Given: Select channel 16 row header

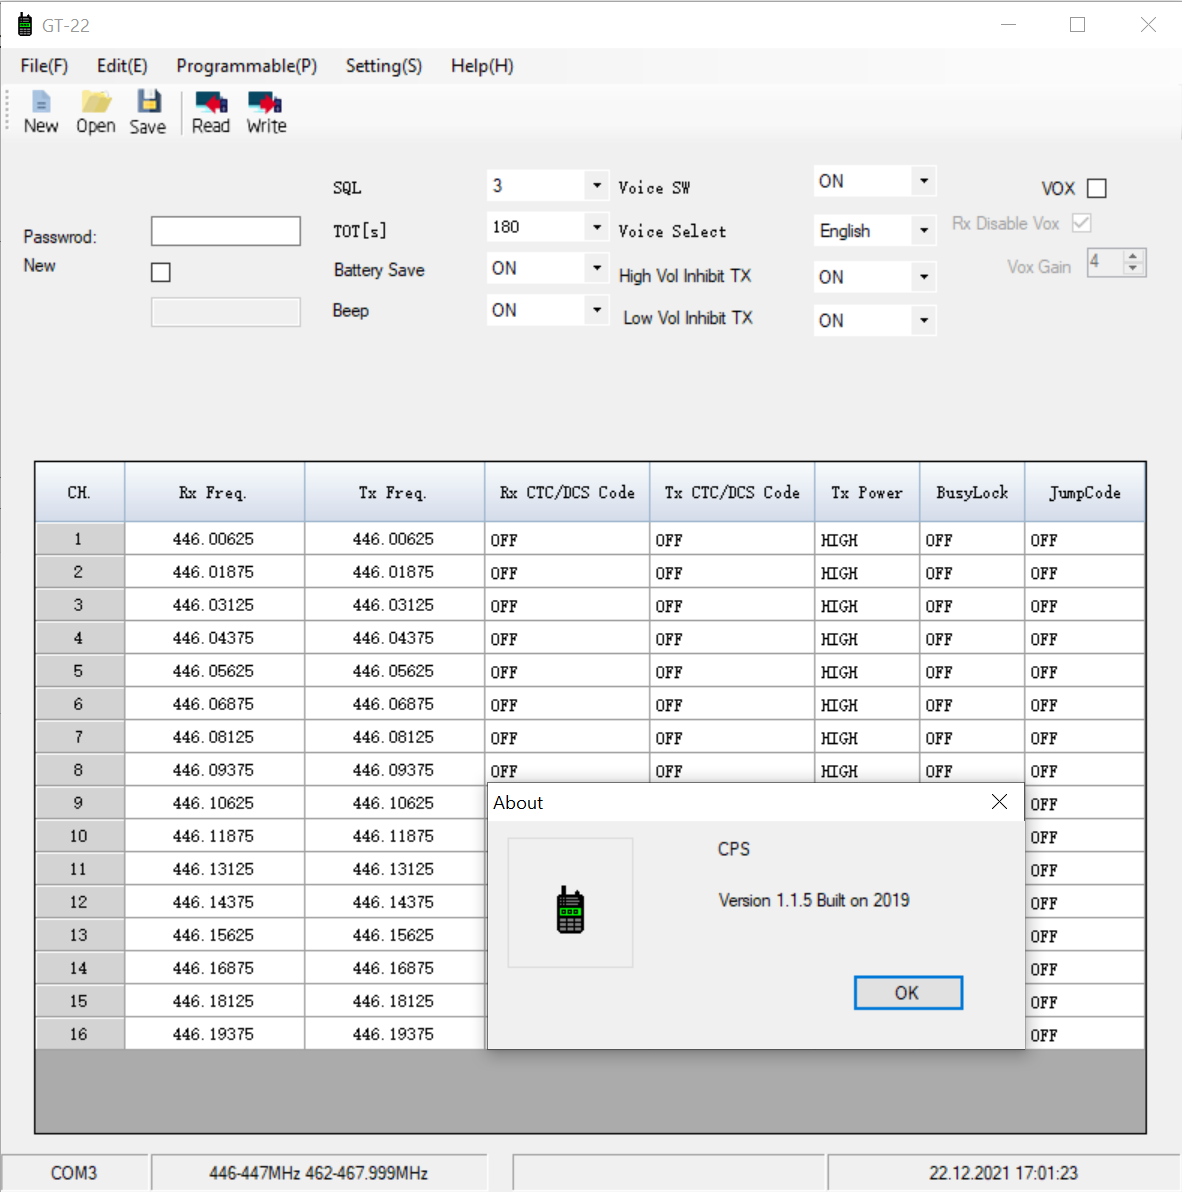Looking at the screenshot, I should pyautogui.click(x=79, y=1034).
